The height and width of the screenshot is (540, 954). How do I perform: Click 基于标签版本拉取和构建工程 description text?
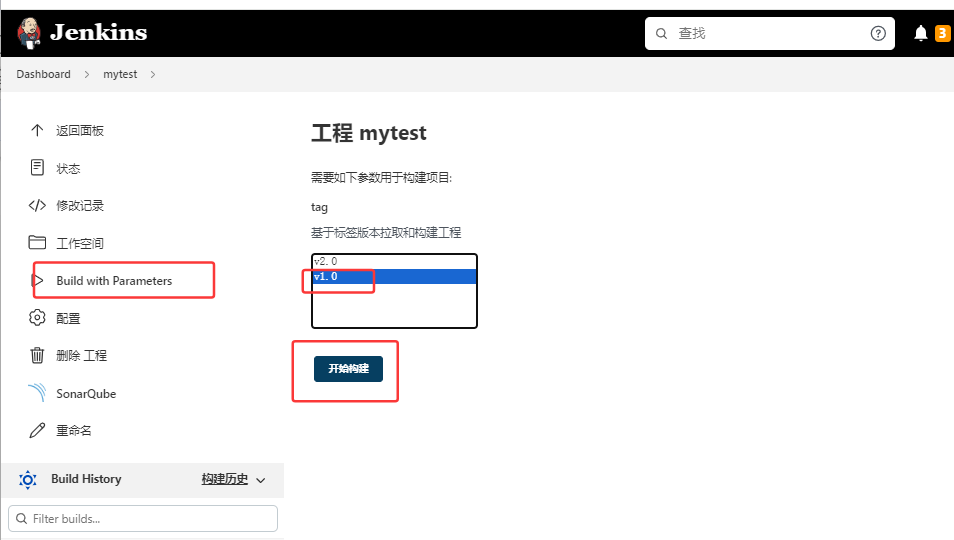pyautogui.click(x=386, y=232)
